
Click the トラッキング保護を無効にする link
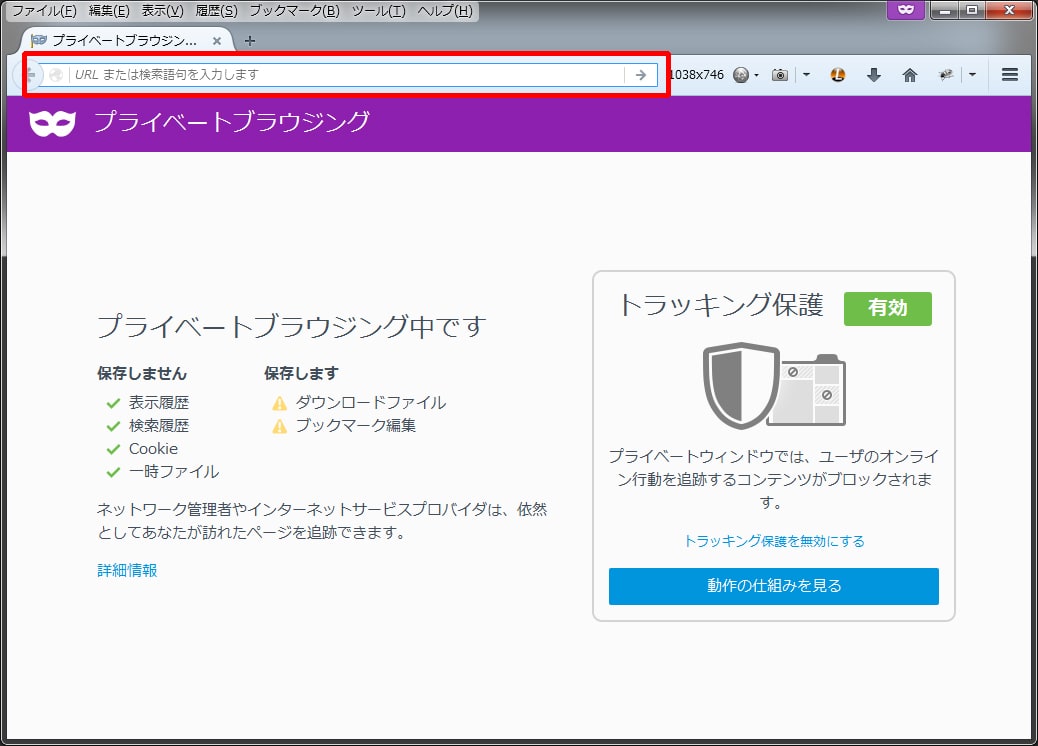pyautogui.click(x=773, y=541)
